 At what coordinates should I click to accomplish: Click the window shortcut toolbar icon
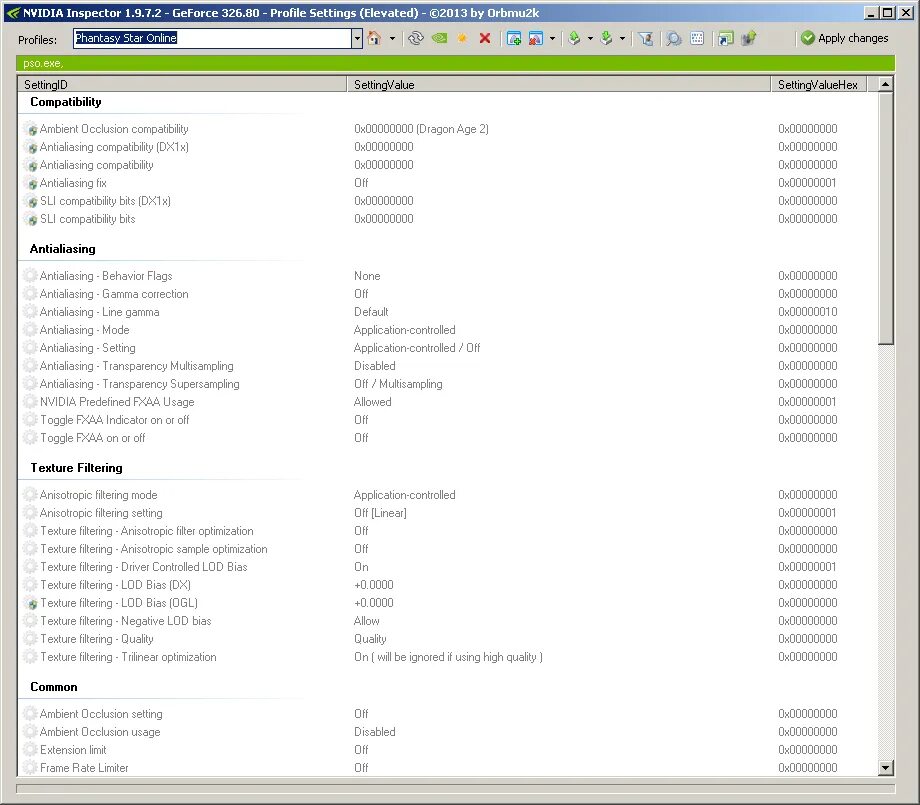726,39
